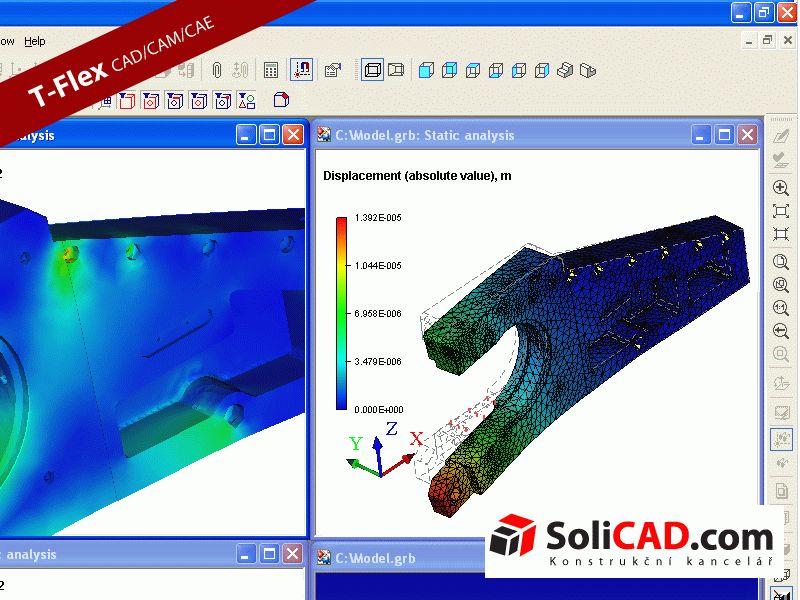This screenshot has height=600, width=800.
Task: Select the cube view with cyan left face
Action: tap(519, 70)
